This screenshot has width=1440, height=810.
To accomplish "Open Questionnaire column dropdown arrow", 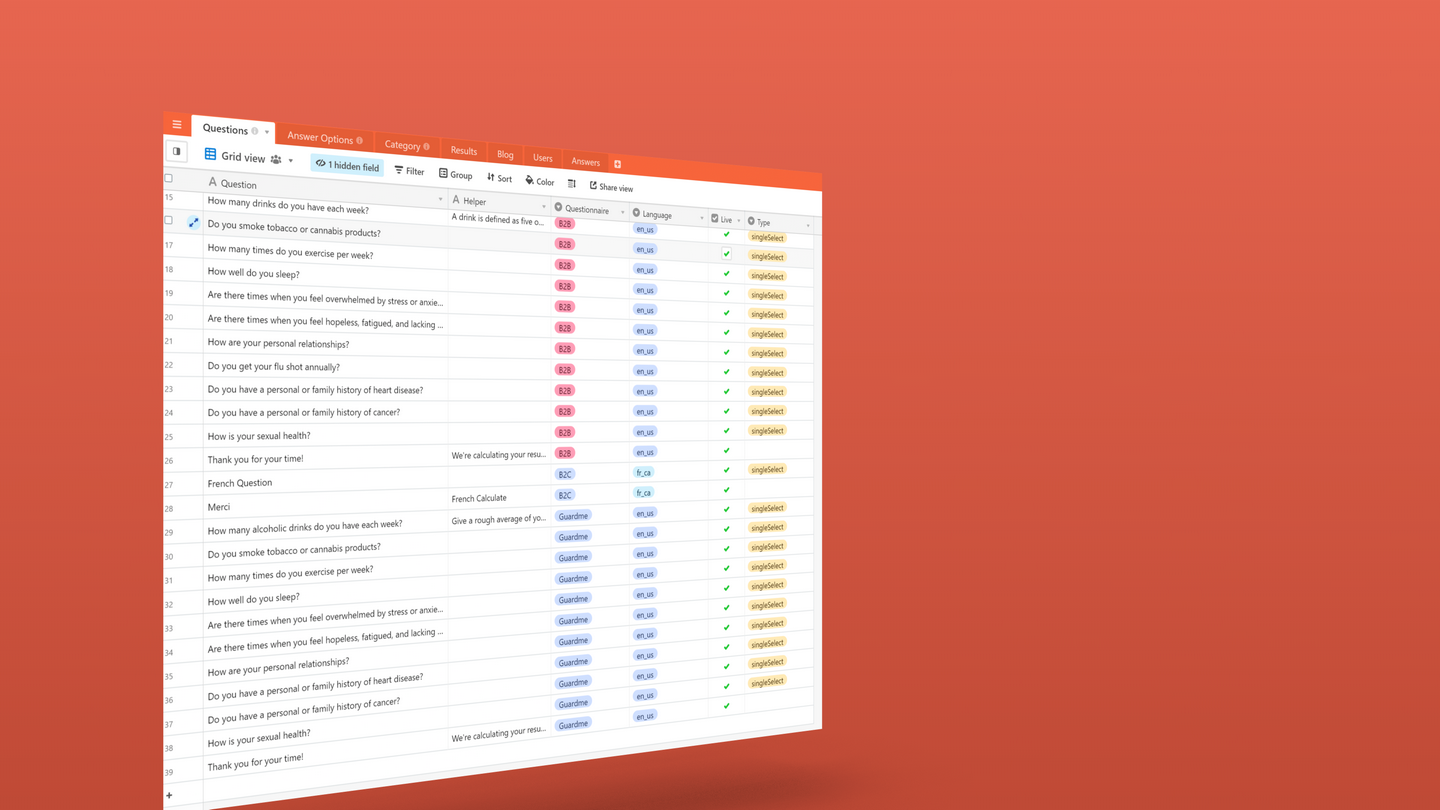I will click(x=622, y=212).
